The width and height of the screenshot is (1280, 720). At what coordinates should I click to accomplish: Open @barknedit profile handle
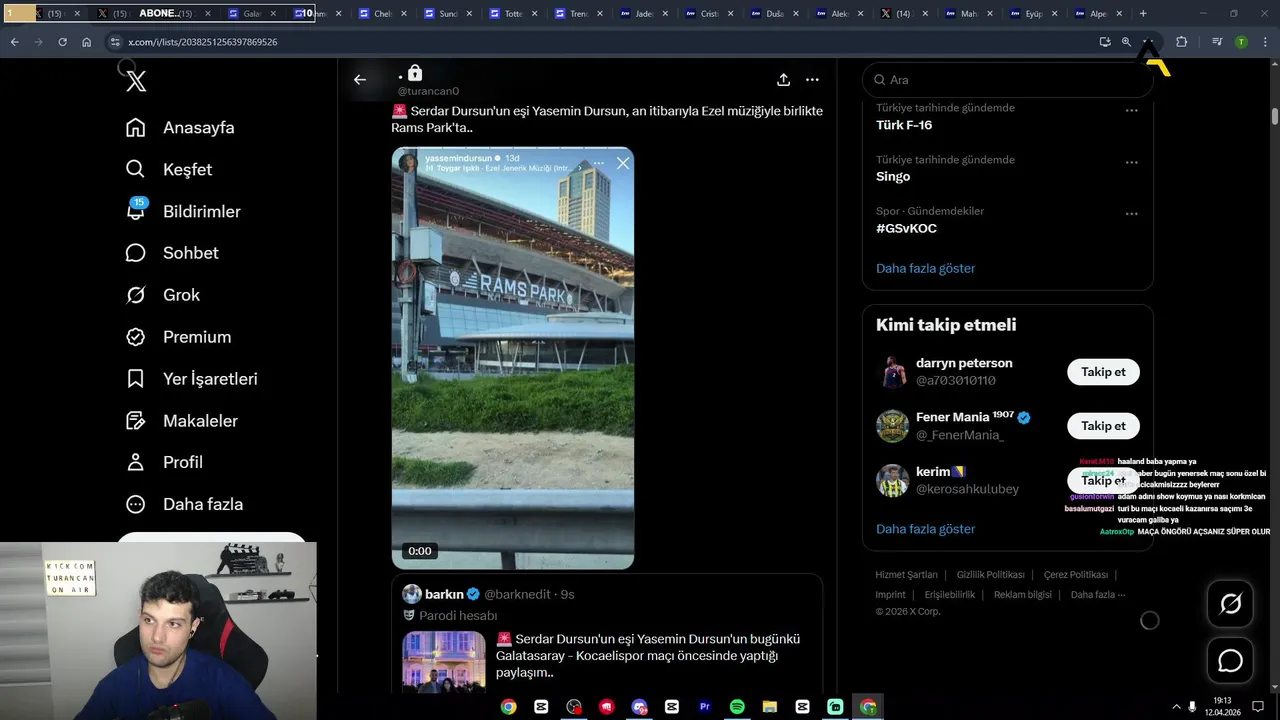(x=517, y=594)
